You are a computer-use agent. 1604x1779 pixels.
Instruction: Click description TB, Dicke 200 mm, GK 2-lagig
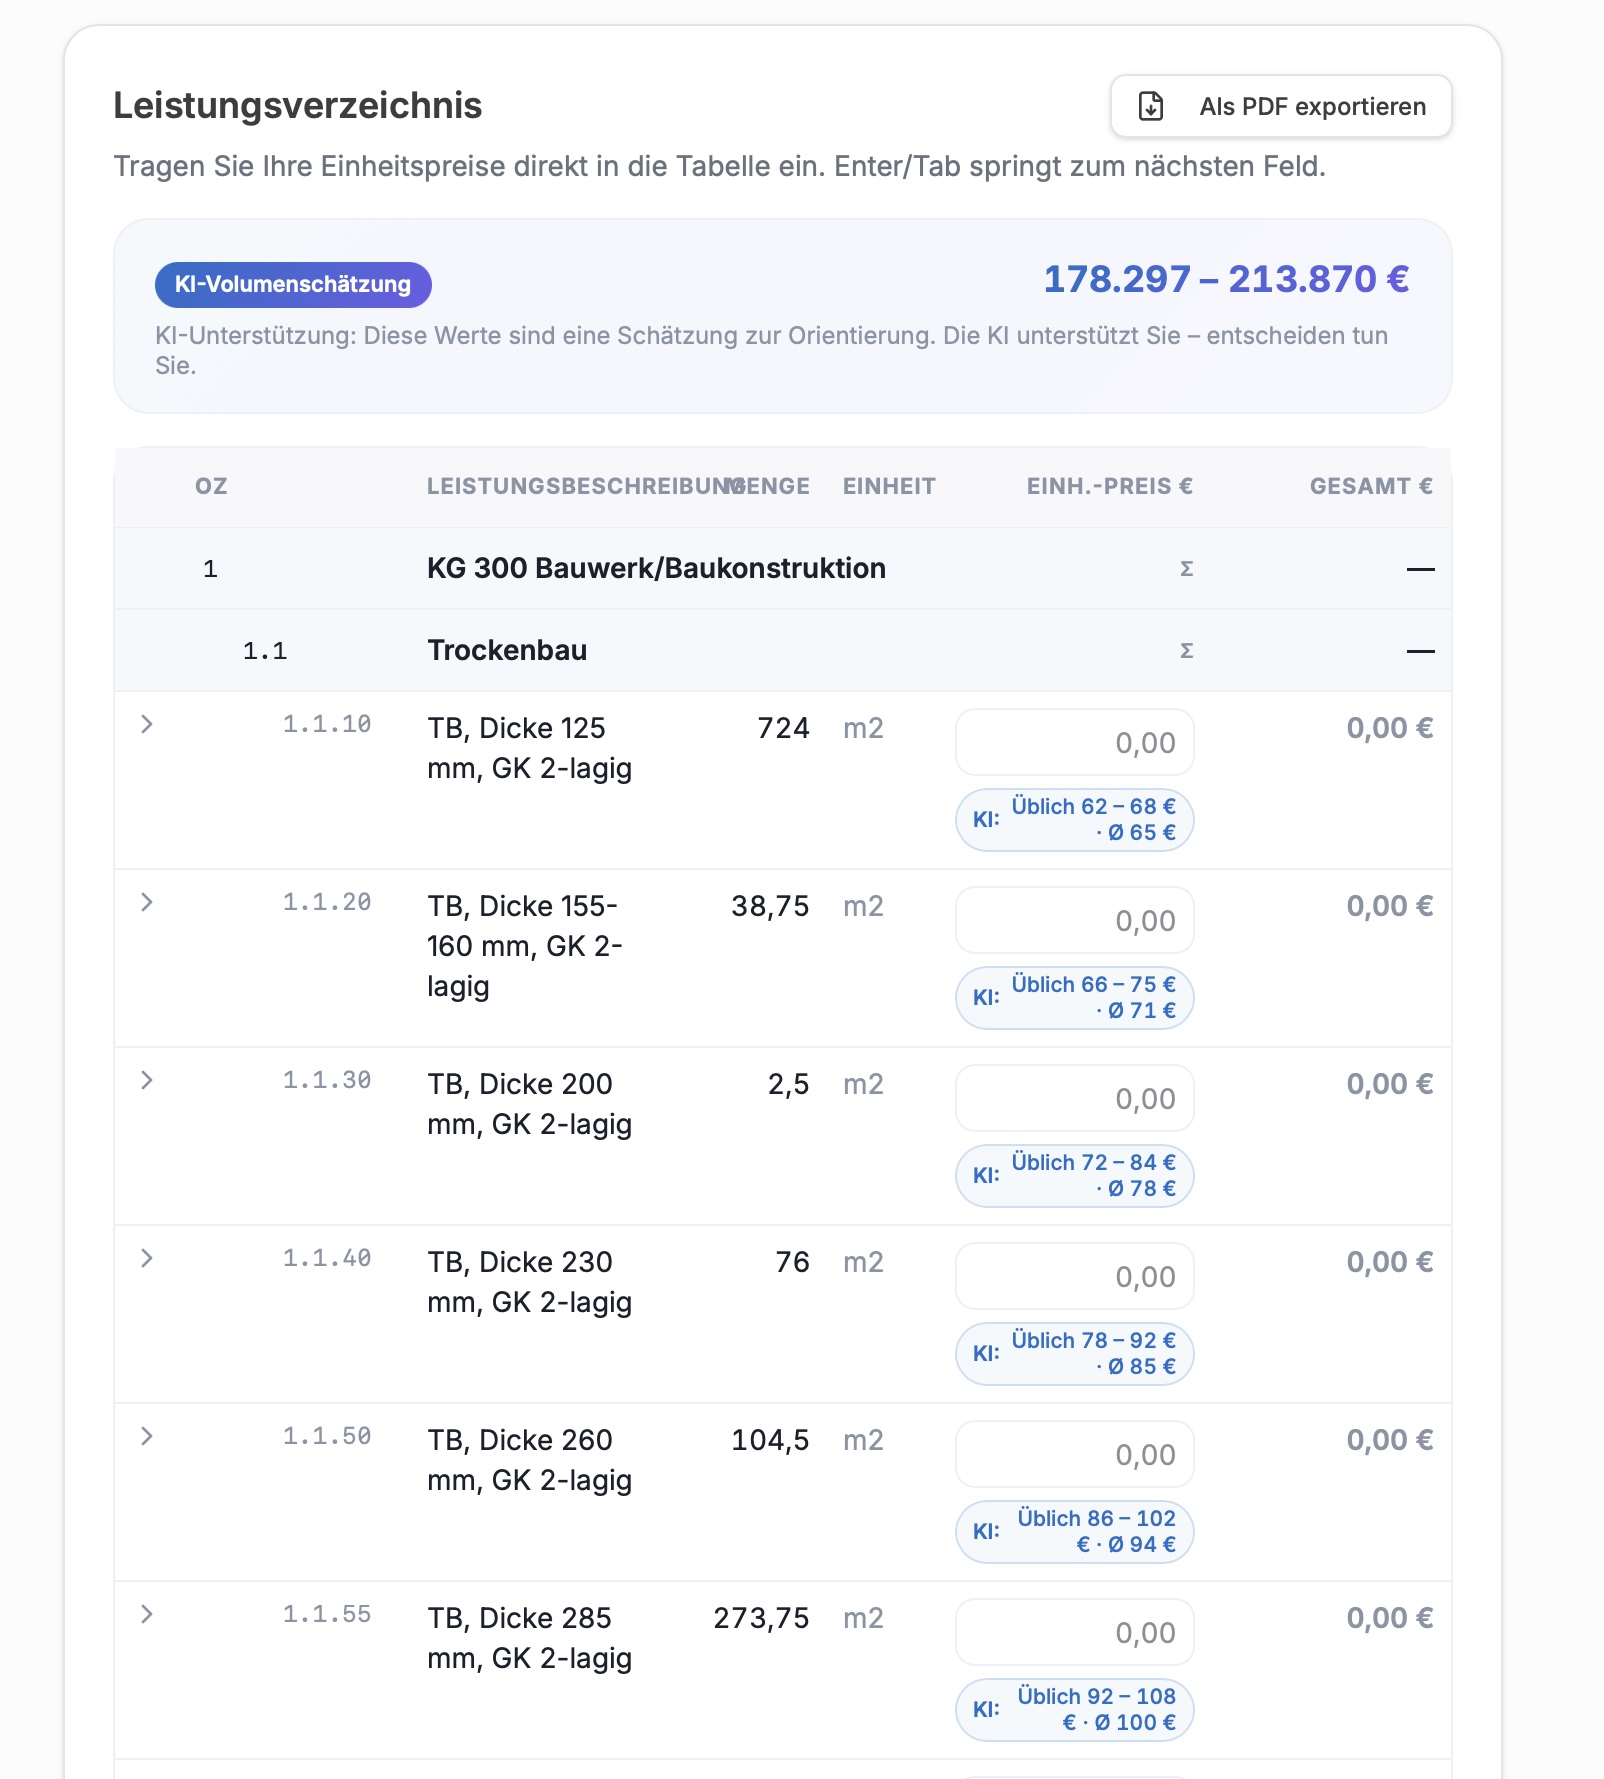530,1104
